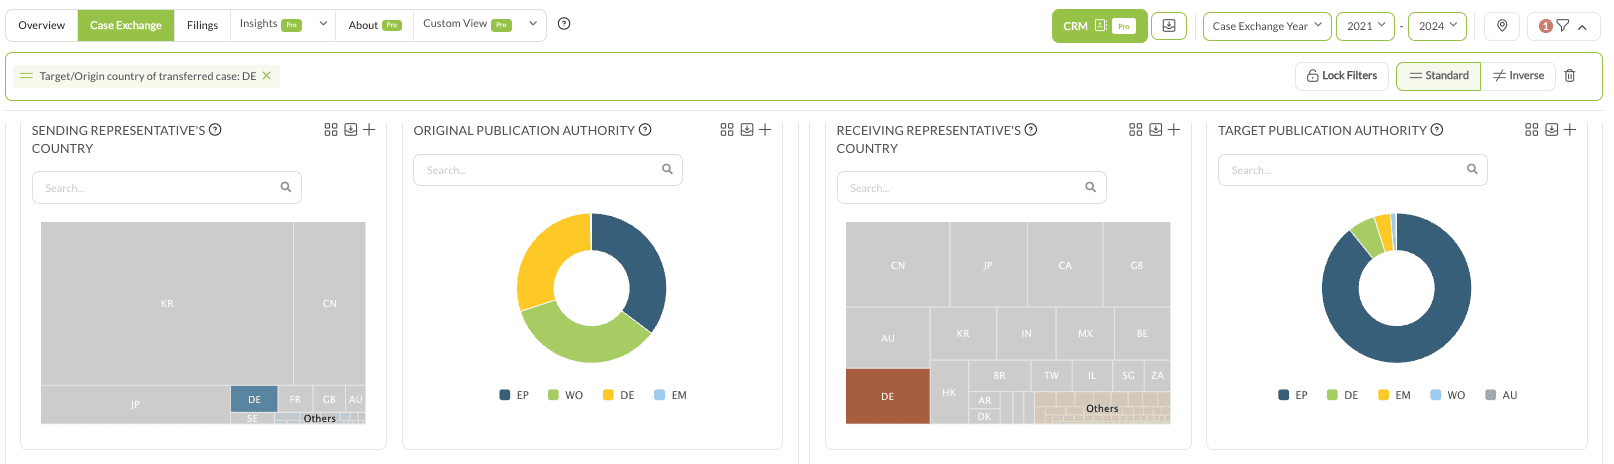Open the Case Exchange Year dropdown

click(x=1266, y=26)
